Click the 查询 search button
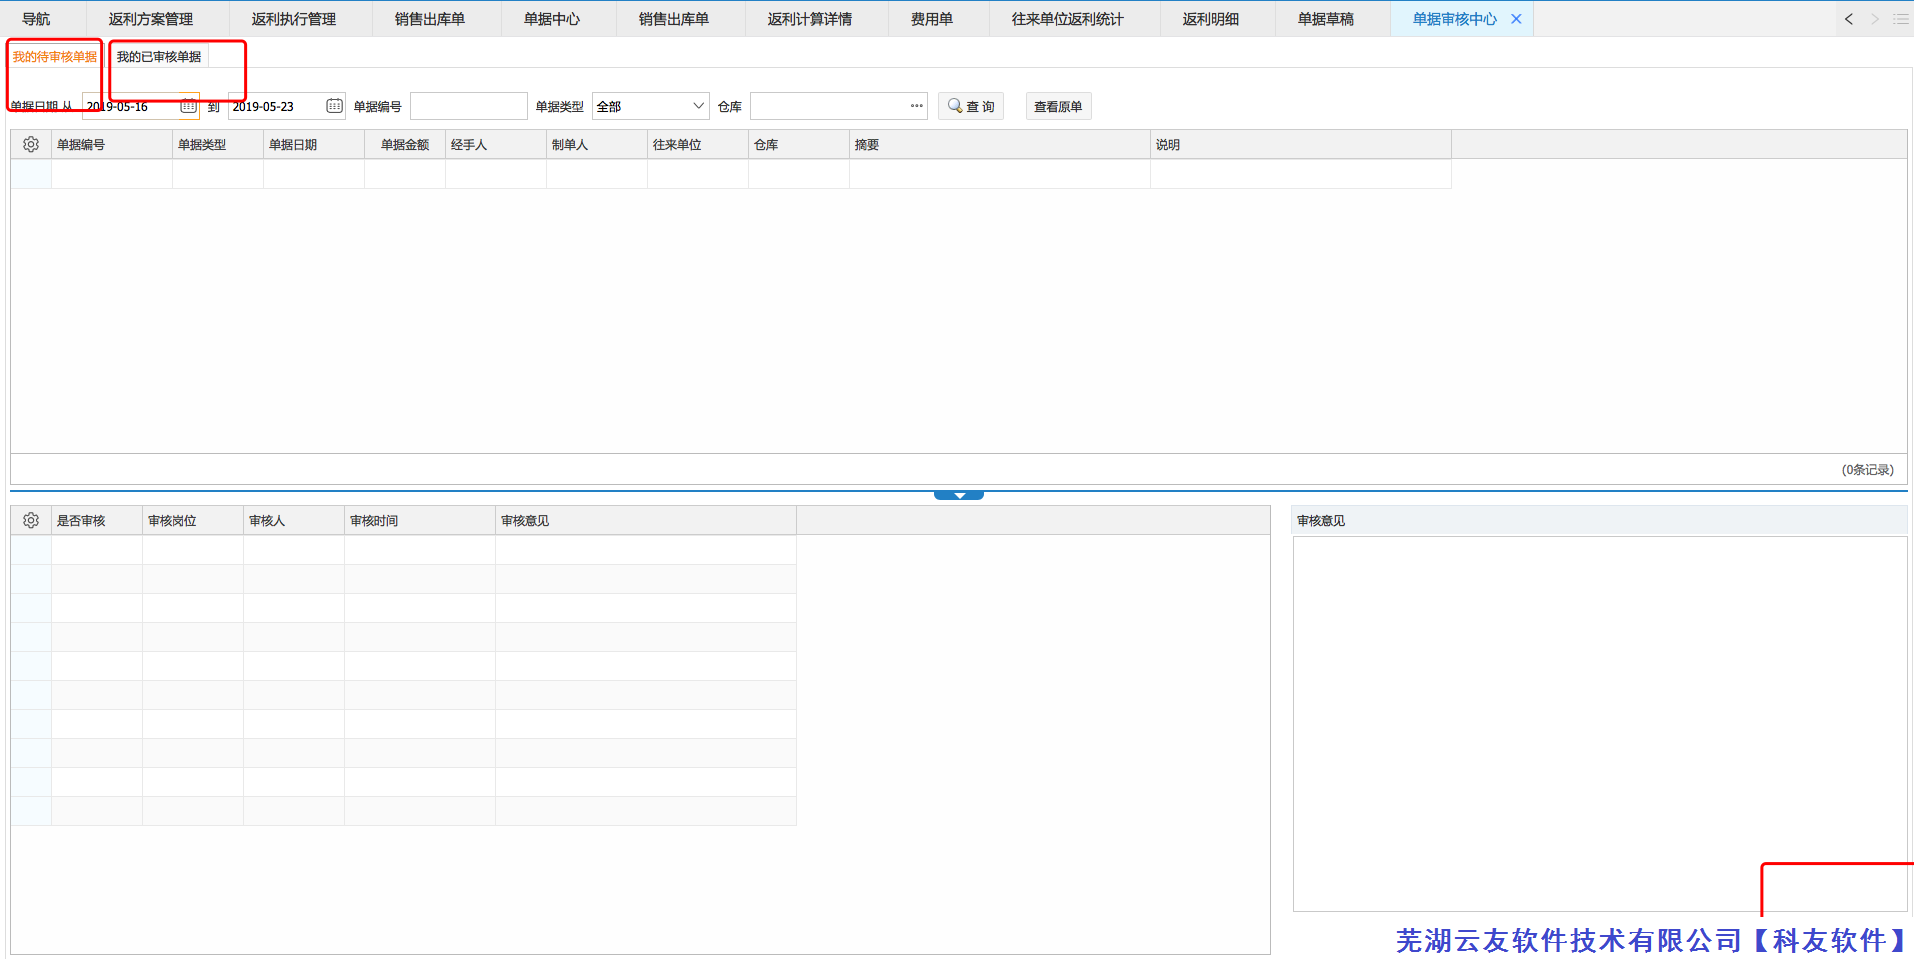Screen dimensions: 1914x959 coord(971,106)
